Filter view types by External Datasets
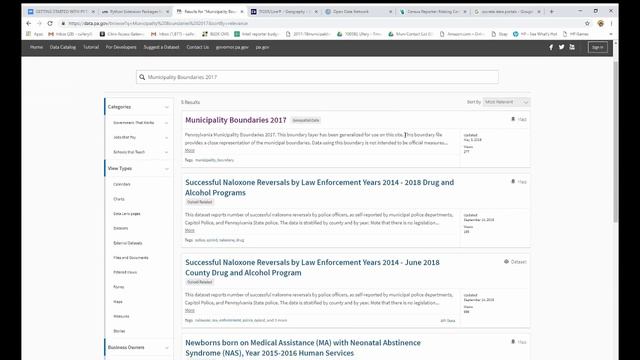This screenshot has height=360, width=640. point(128,243)
